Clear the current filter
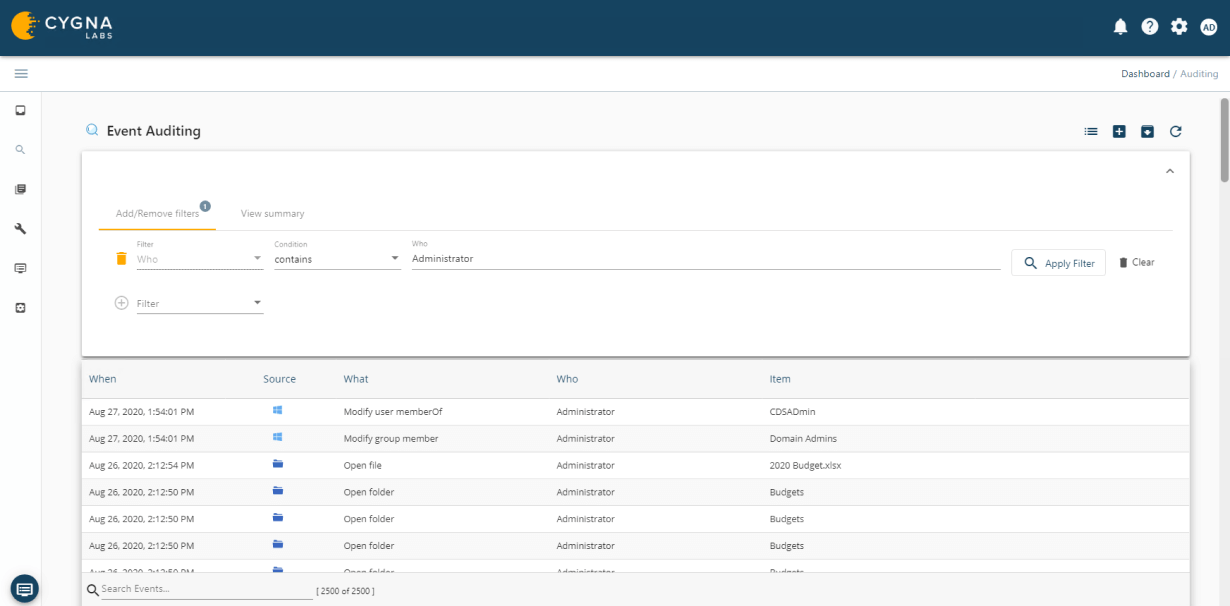Image resolution: width=1230 pixels, height=606 pixels. pos(1136,262)
